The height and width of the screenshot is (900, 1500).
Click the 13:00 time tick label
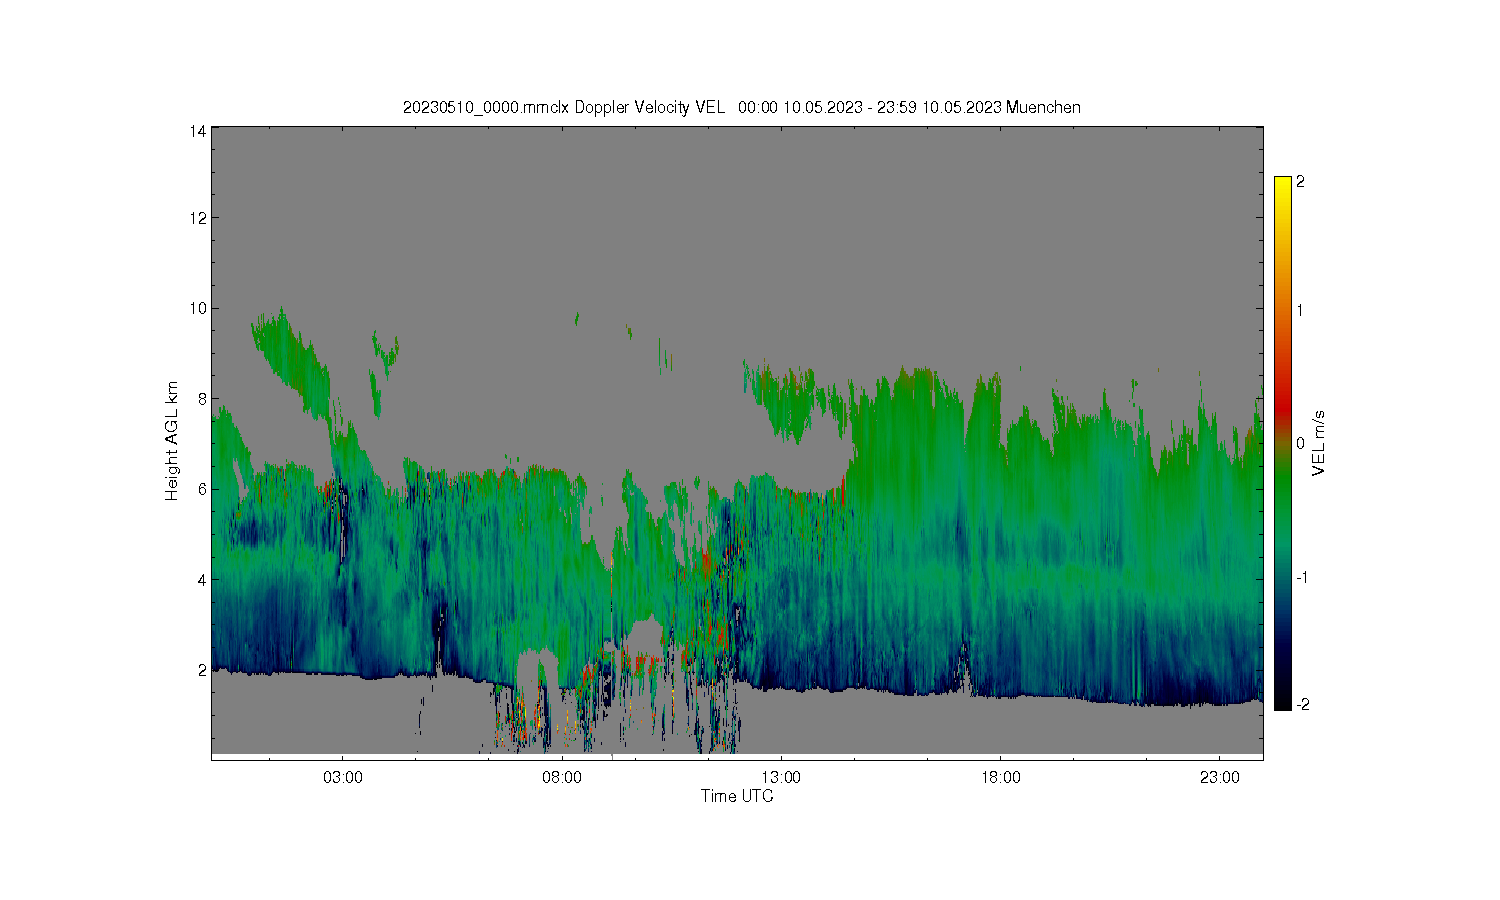[781, 777]
